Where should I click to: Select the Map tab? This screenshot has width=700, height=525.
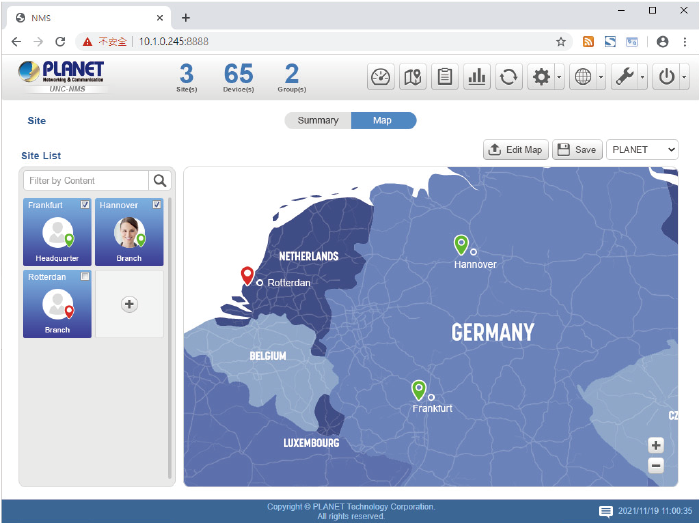(383, 121)
